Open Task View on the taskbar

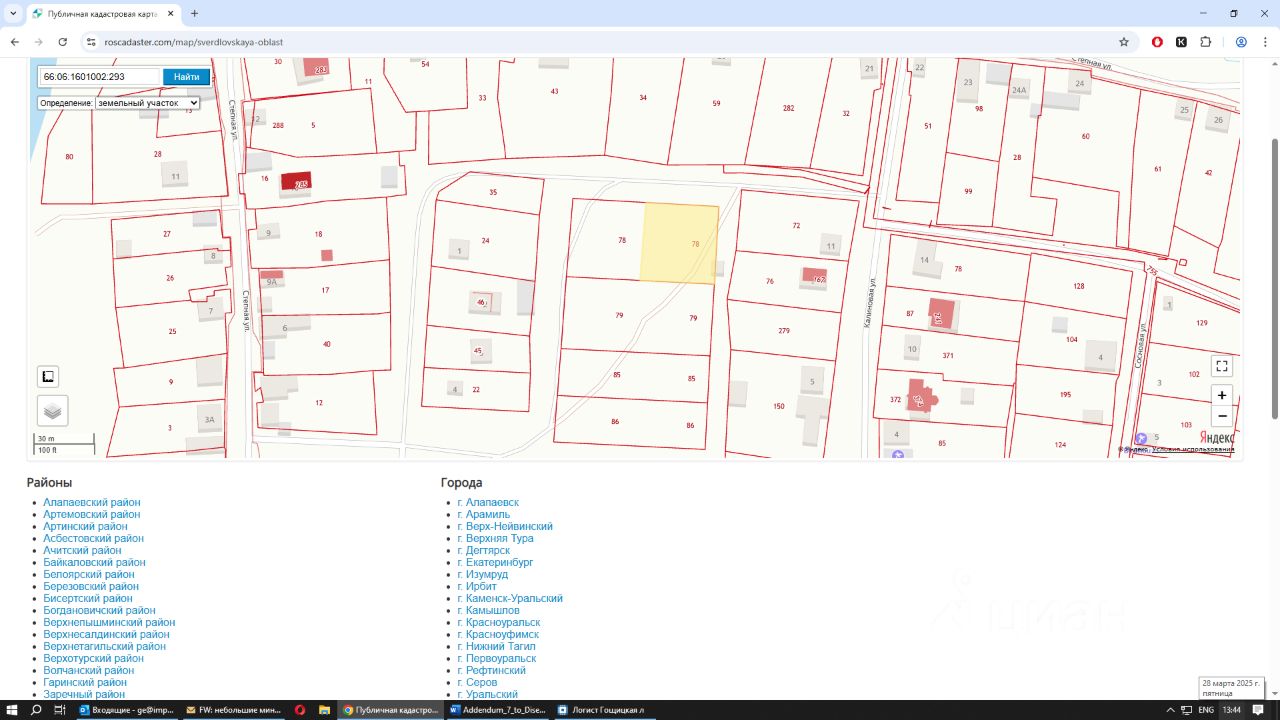tap(60, 710)
